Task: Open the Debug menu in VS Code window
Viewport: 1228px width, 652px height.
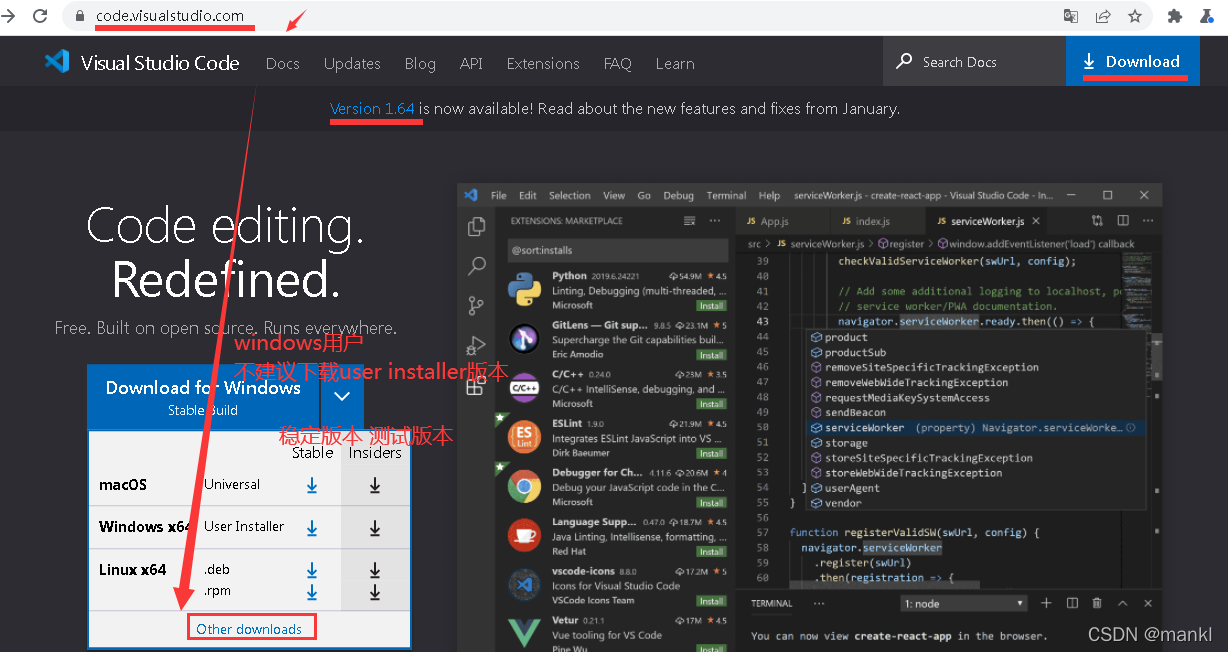Action: (x=678, y=195)
